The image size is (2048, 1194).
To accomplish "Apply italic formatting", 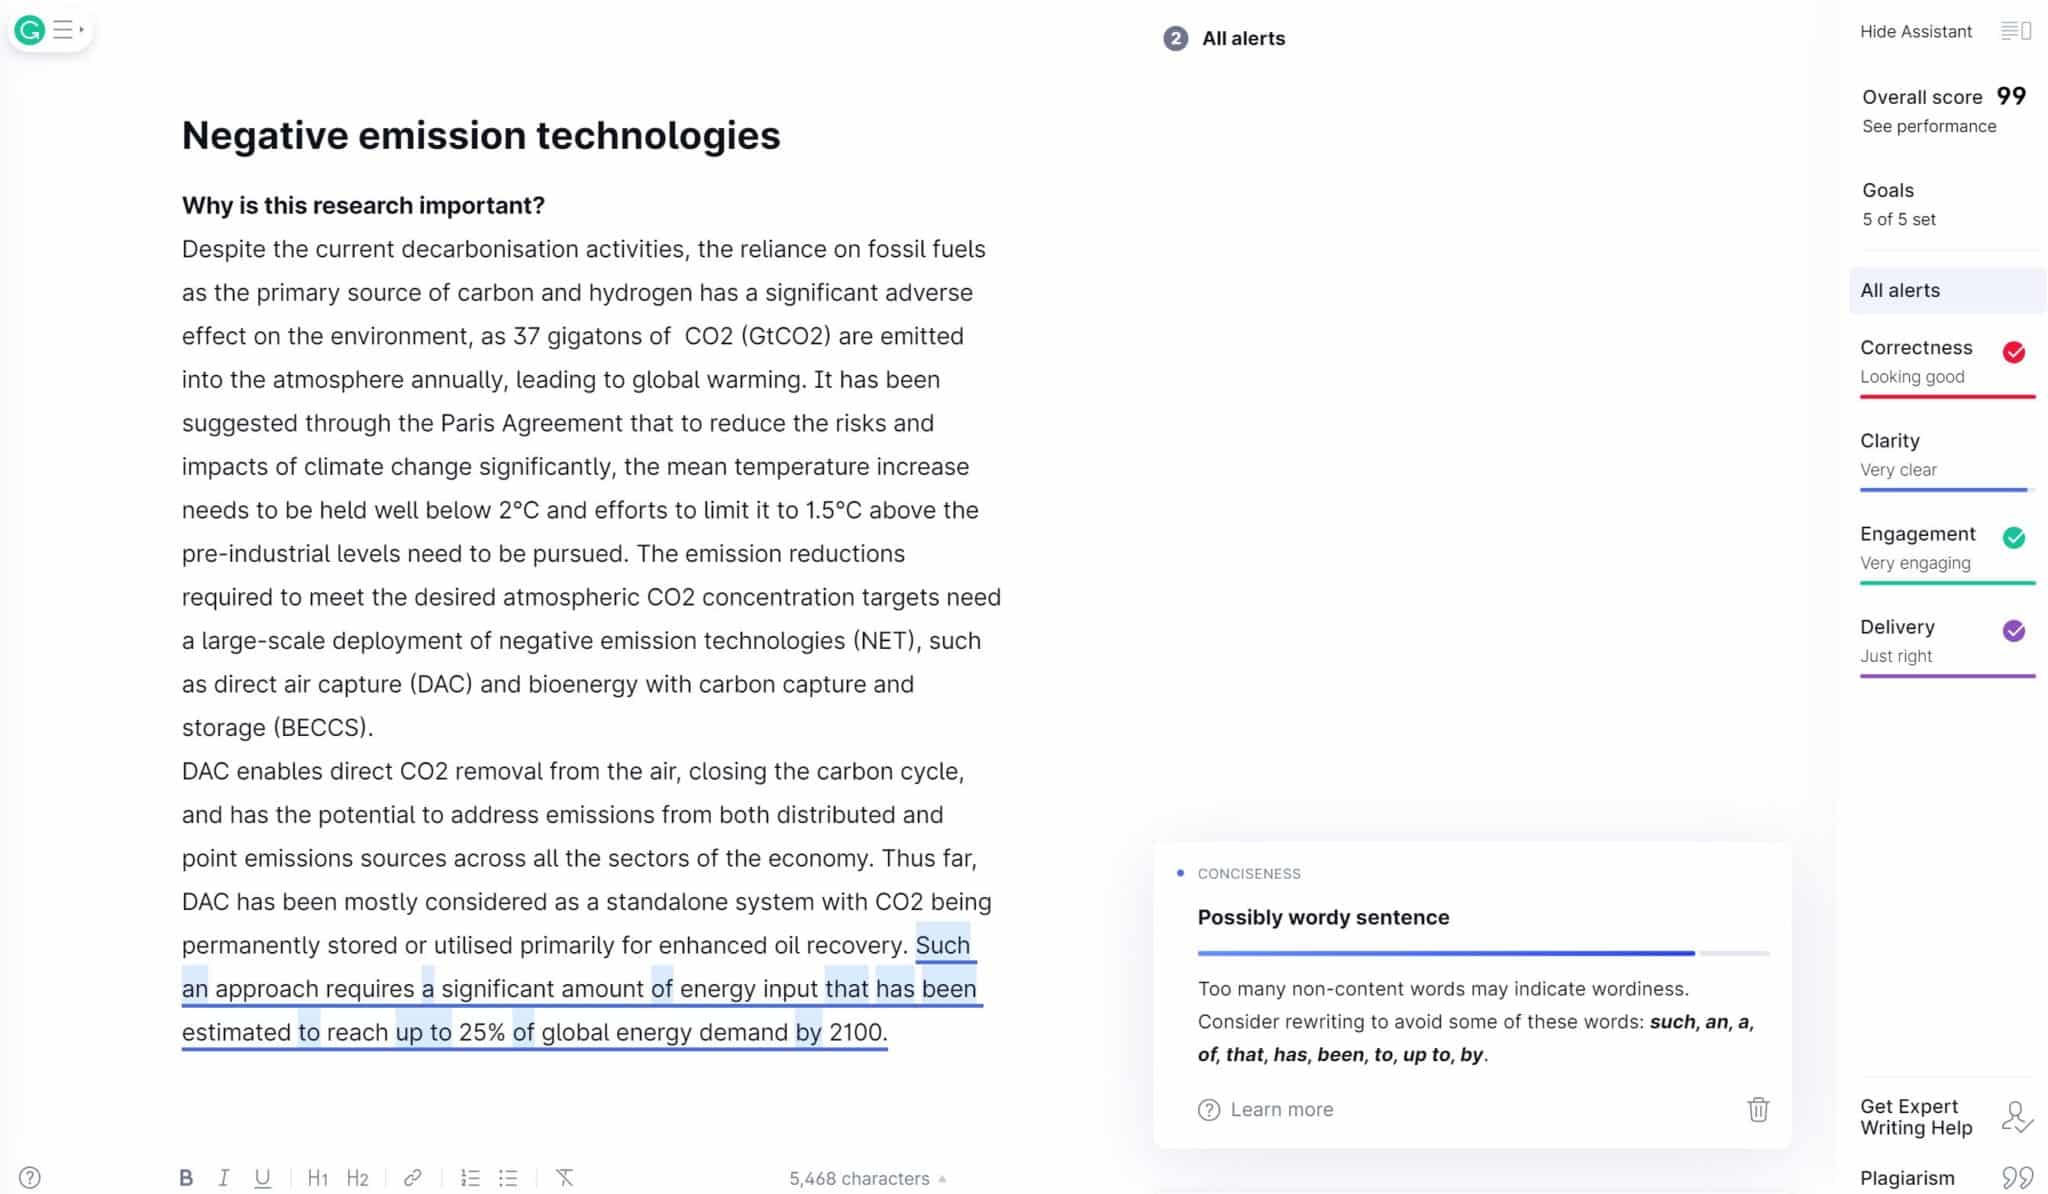I will 224,1177.
